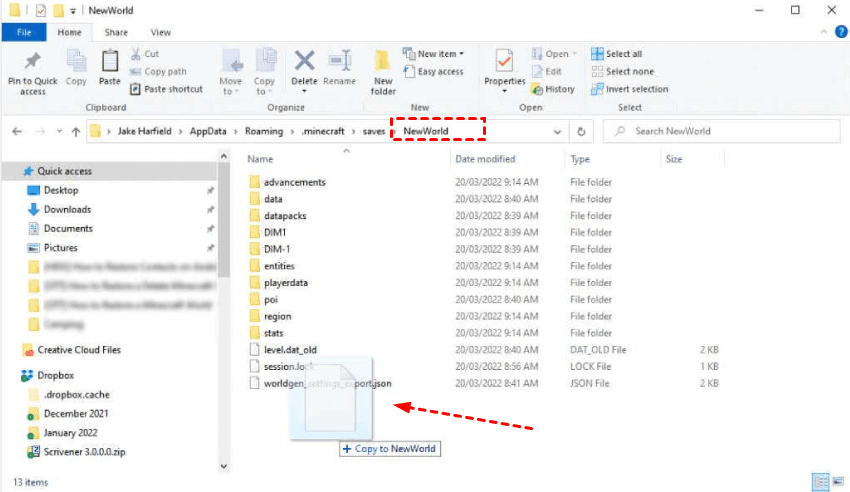Open the New item dropdown
The width and height of the screenshot is (850, 492).
[x=433, y=54]
